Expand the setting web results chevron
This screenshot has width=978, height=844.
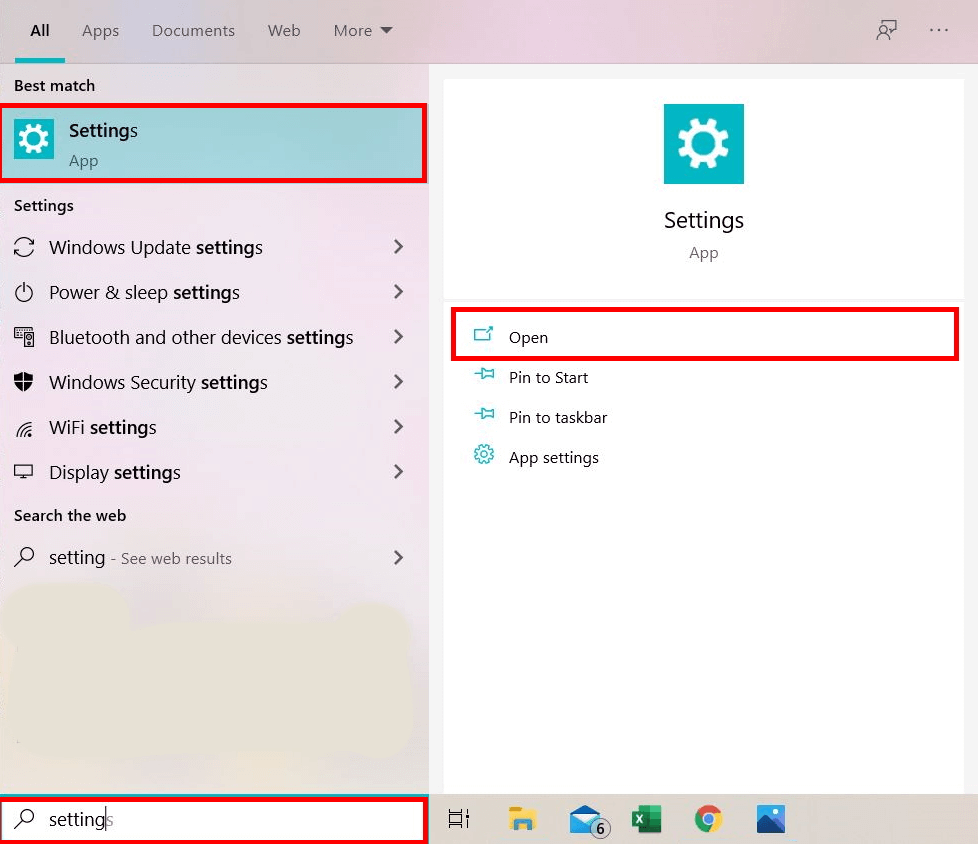click(399, 557)
